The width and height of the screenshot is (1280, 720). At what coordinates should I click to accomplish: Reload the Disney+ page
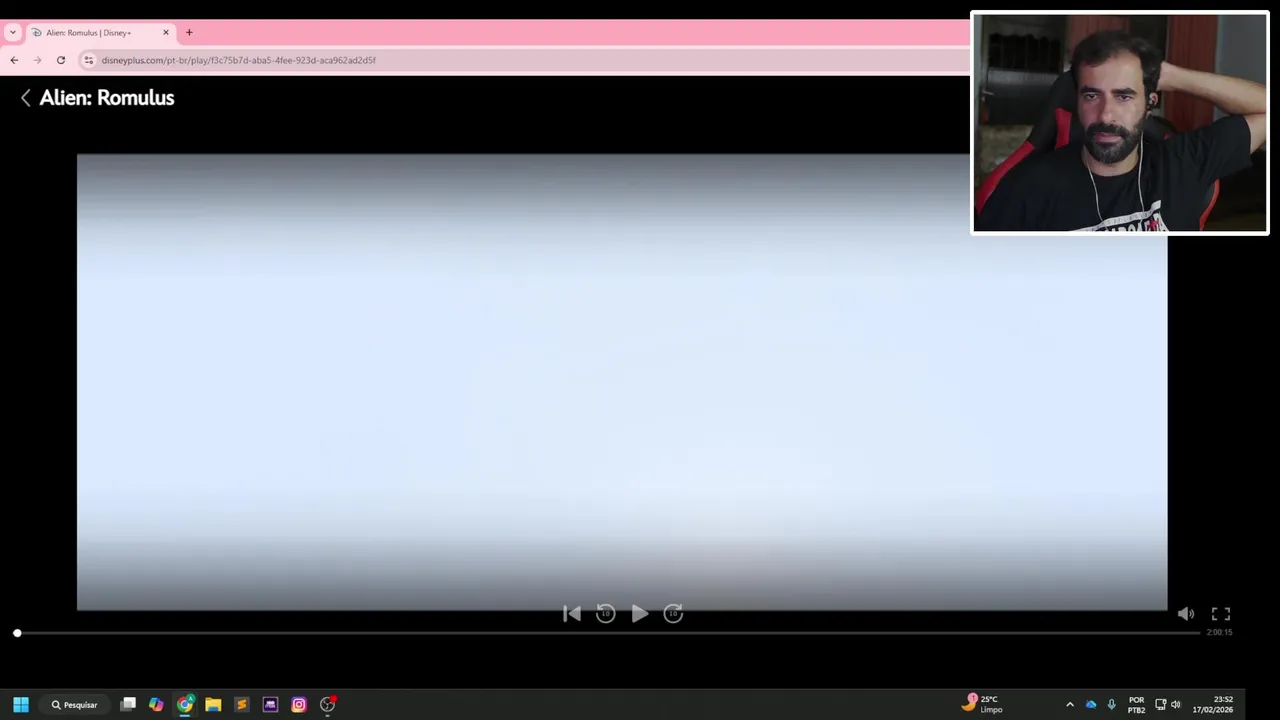[x=61, y=60]
